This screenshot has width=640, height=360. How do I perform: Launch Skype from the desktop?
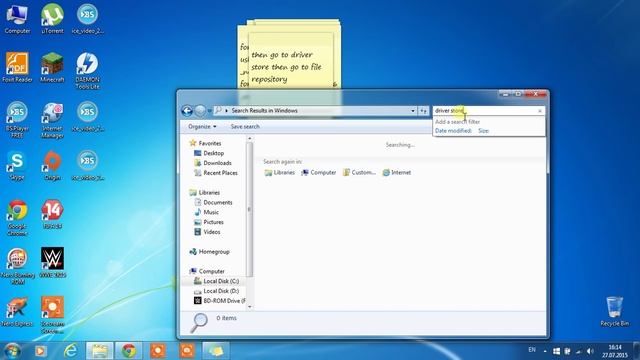[17, 166]
